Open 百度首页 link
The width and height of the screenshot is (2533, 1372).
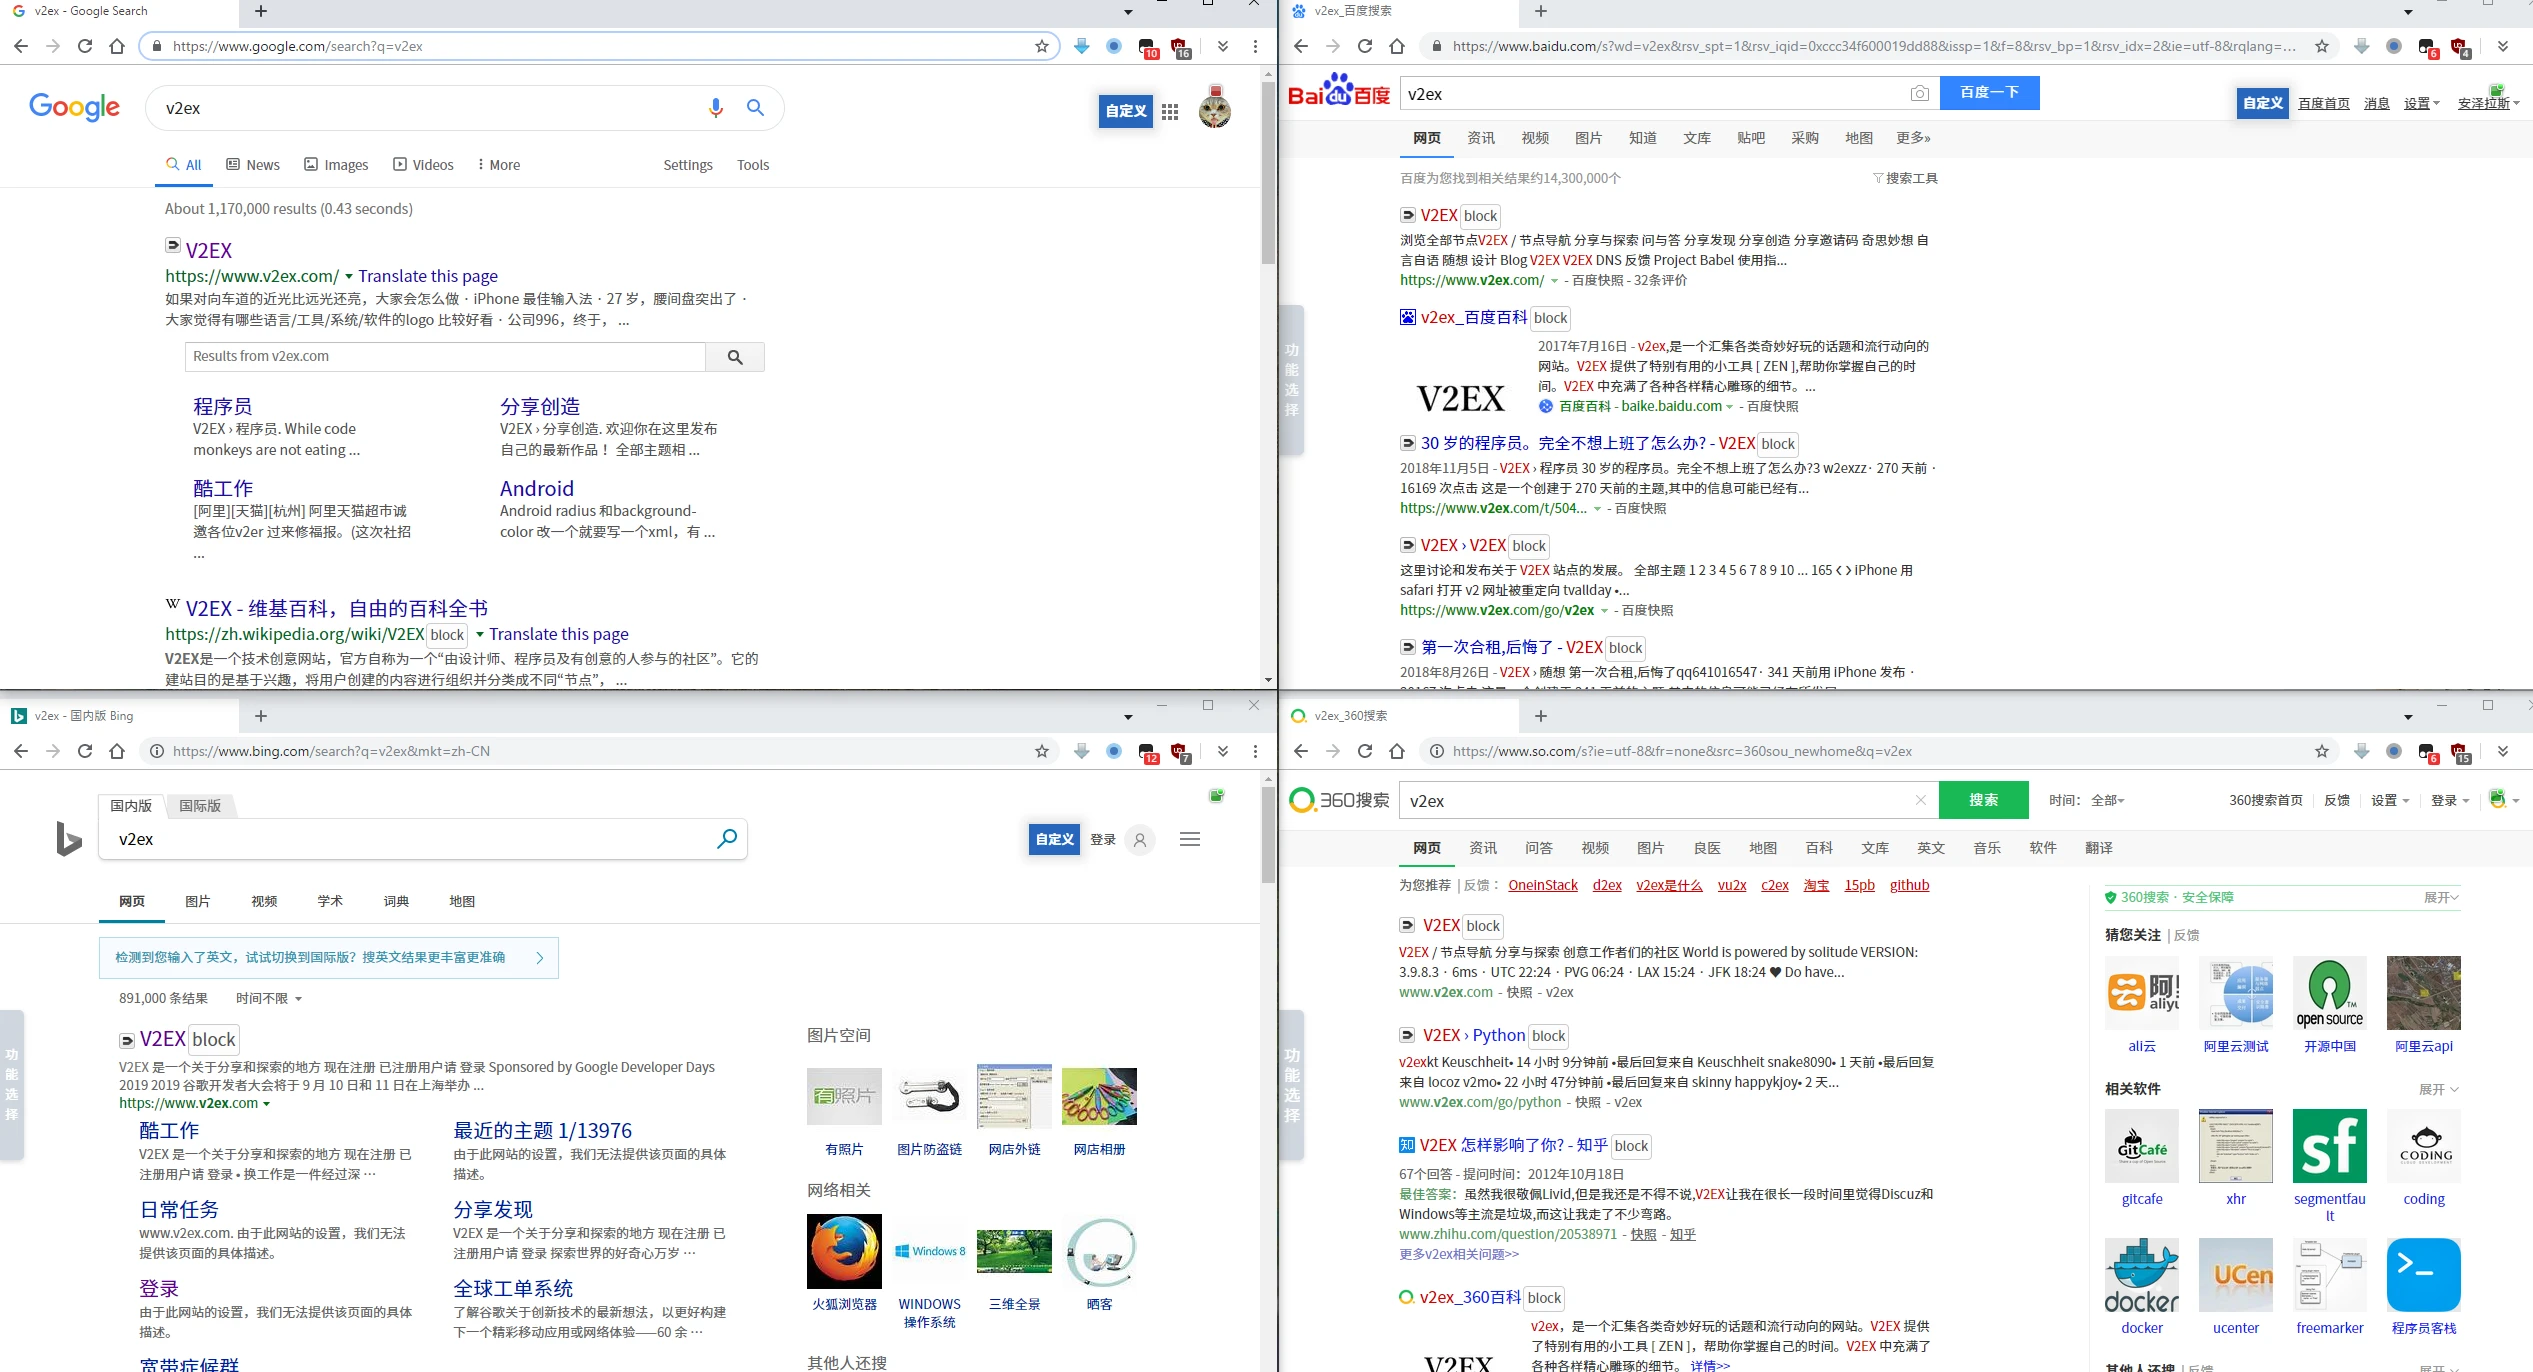pyautogui.click(x=2323, y=103)
